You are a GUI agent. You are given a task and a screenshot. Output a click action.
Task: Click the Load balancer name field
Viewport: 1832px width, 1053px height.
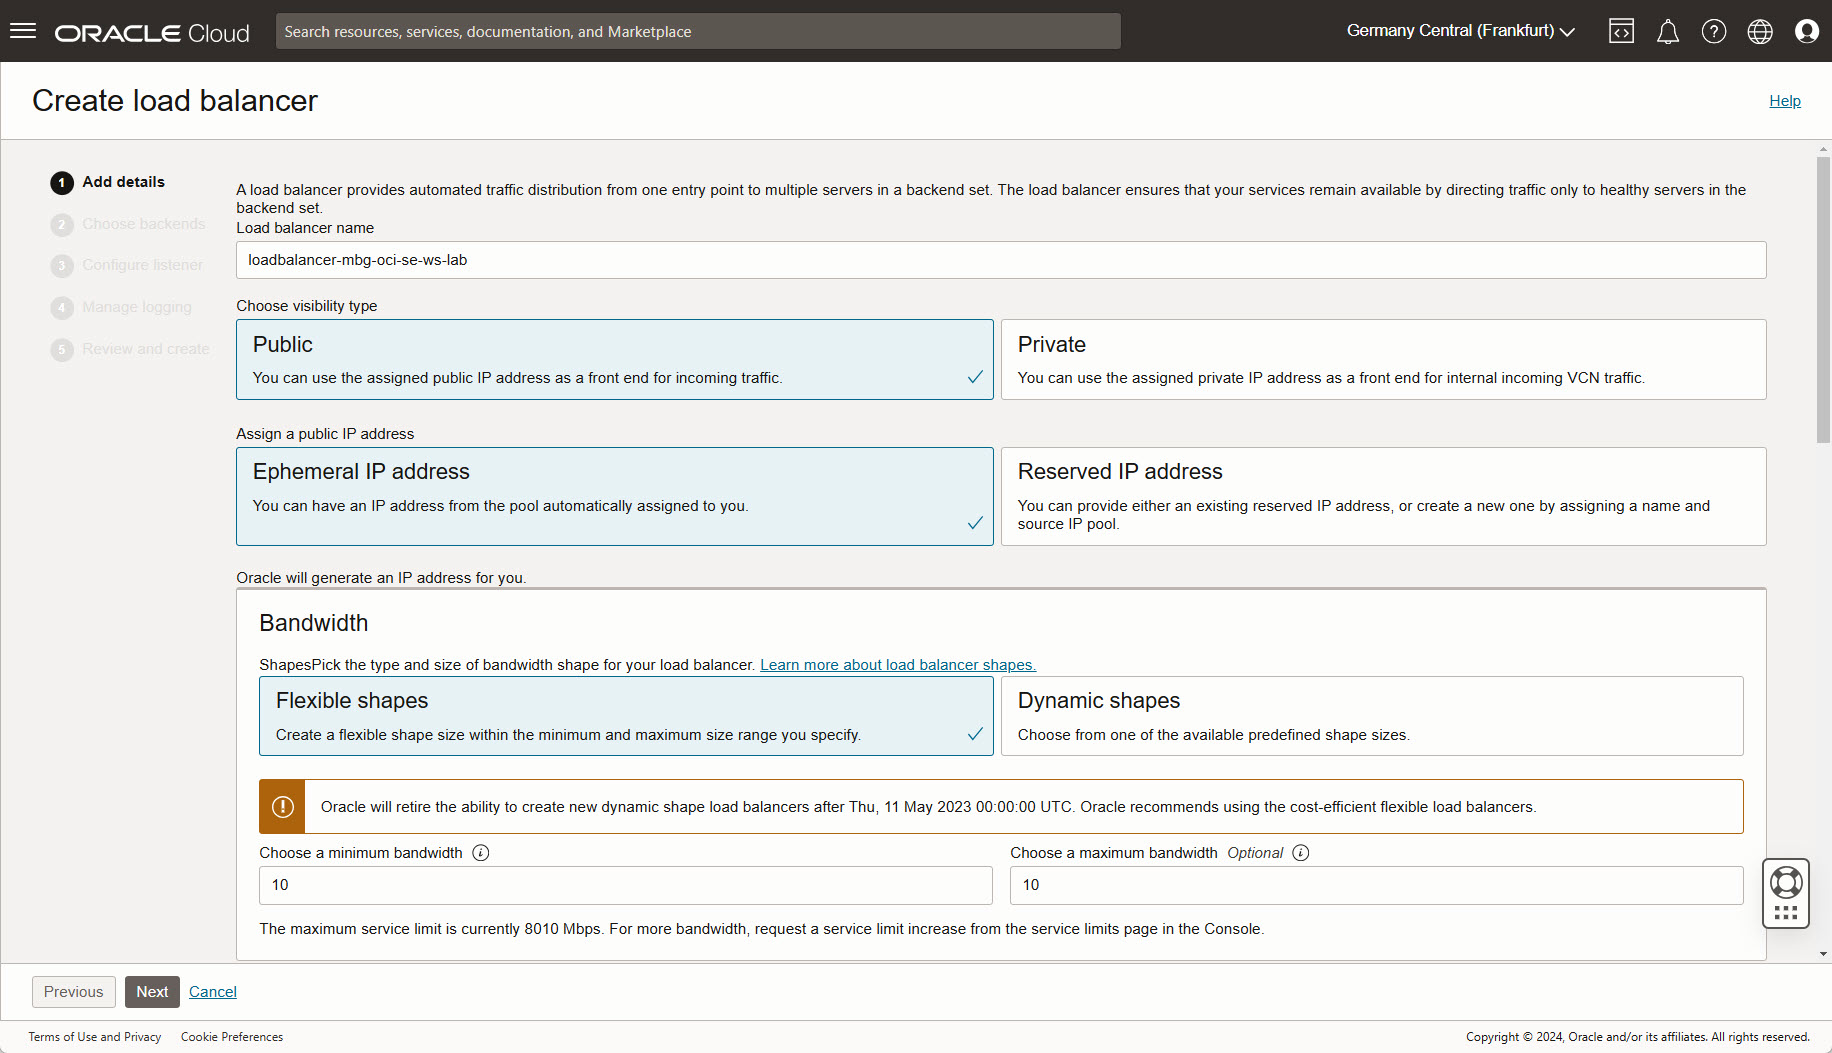pos(1001,260)
